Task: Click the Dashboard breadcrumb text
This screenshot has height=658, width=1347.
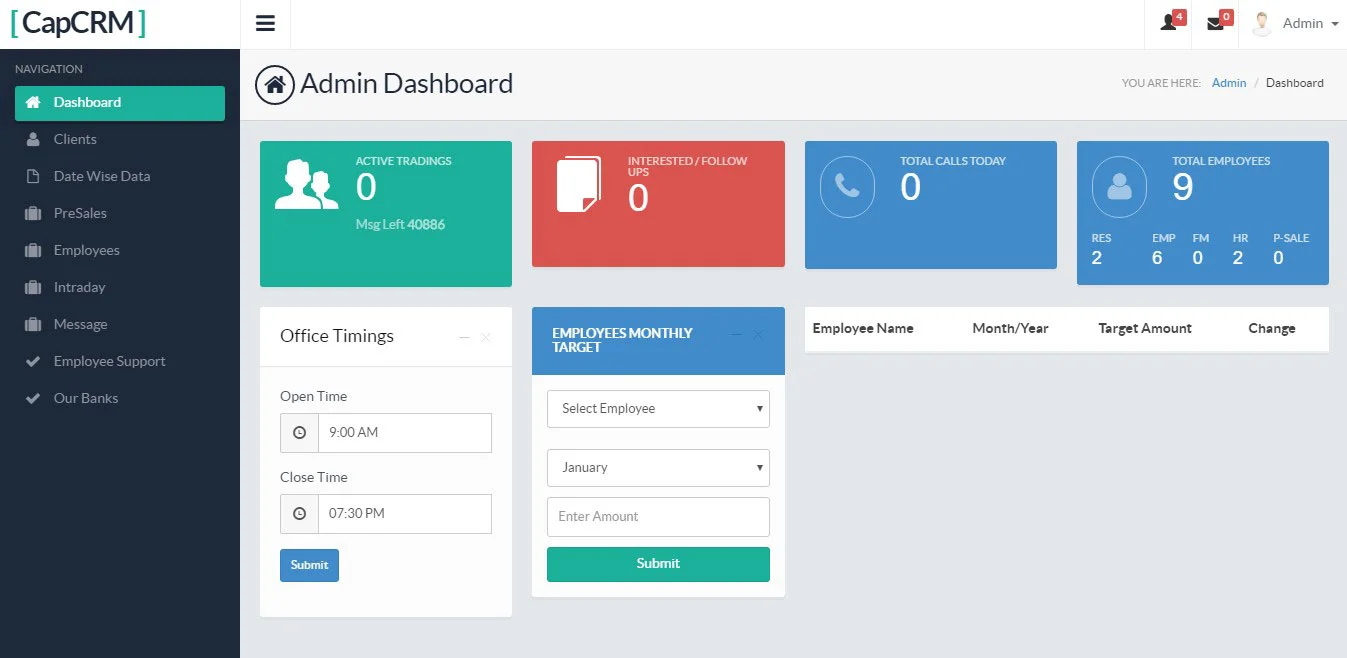Action: click(x=1294, y=83)
